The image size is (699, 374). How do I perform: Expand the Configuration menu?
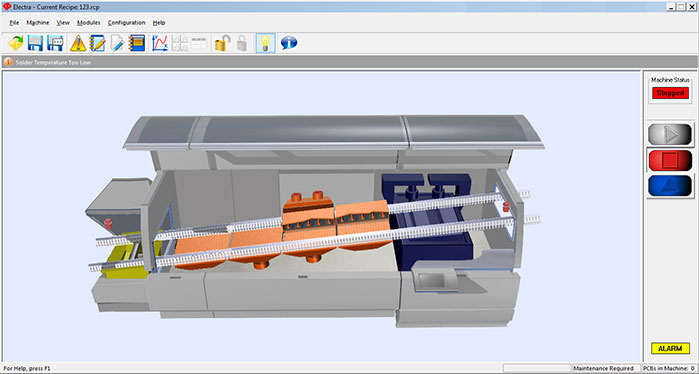127,23
